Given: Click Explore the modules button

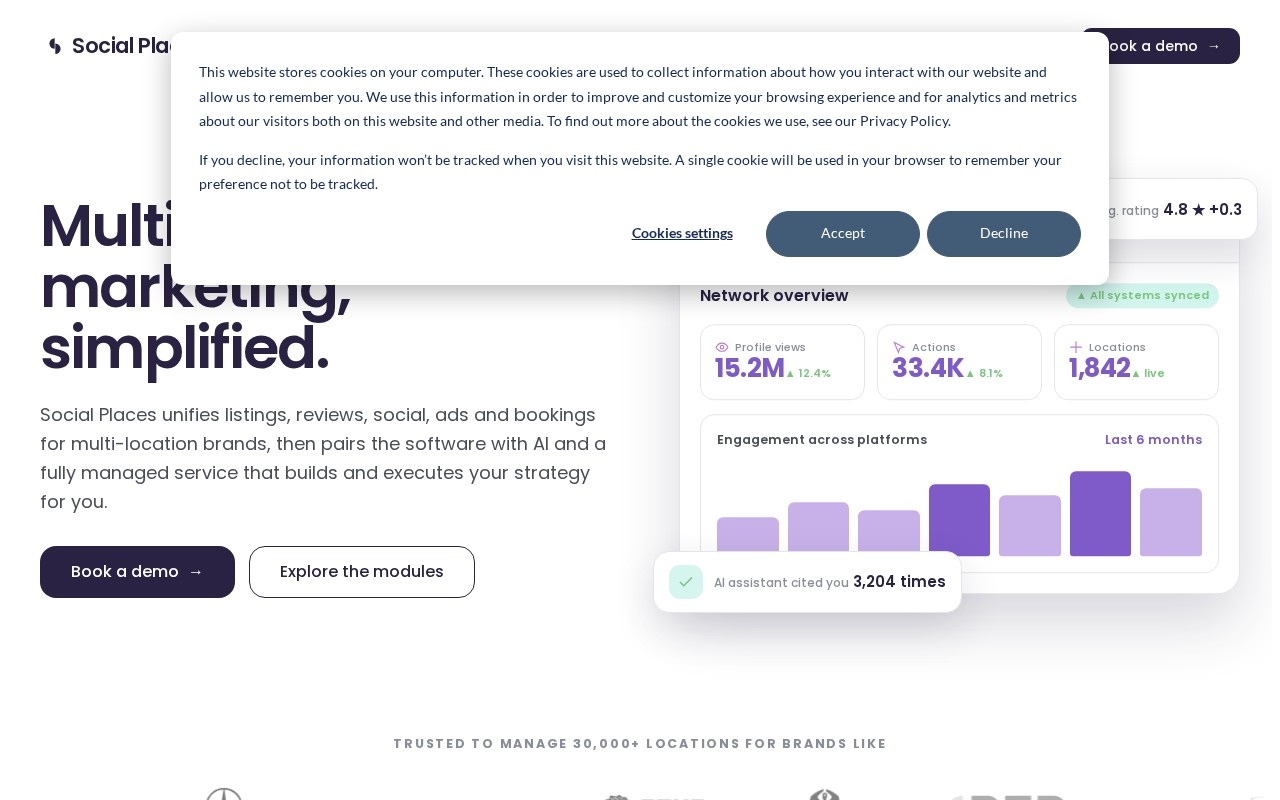Looking at the screenshot, I should pyautogui.click(x=362, y=572).
